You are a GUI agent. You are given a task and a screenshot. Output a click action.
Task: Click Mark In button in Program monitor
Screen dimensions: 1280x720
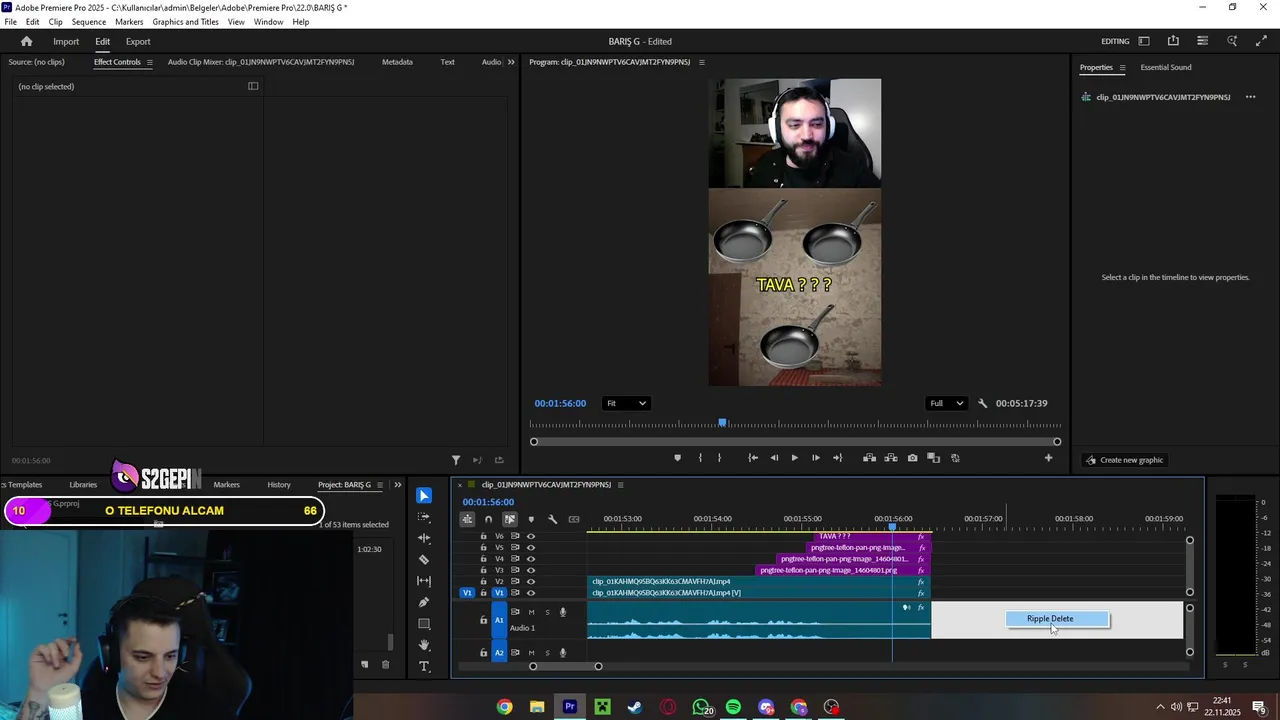coord(700,458)
